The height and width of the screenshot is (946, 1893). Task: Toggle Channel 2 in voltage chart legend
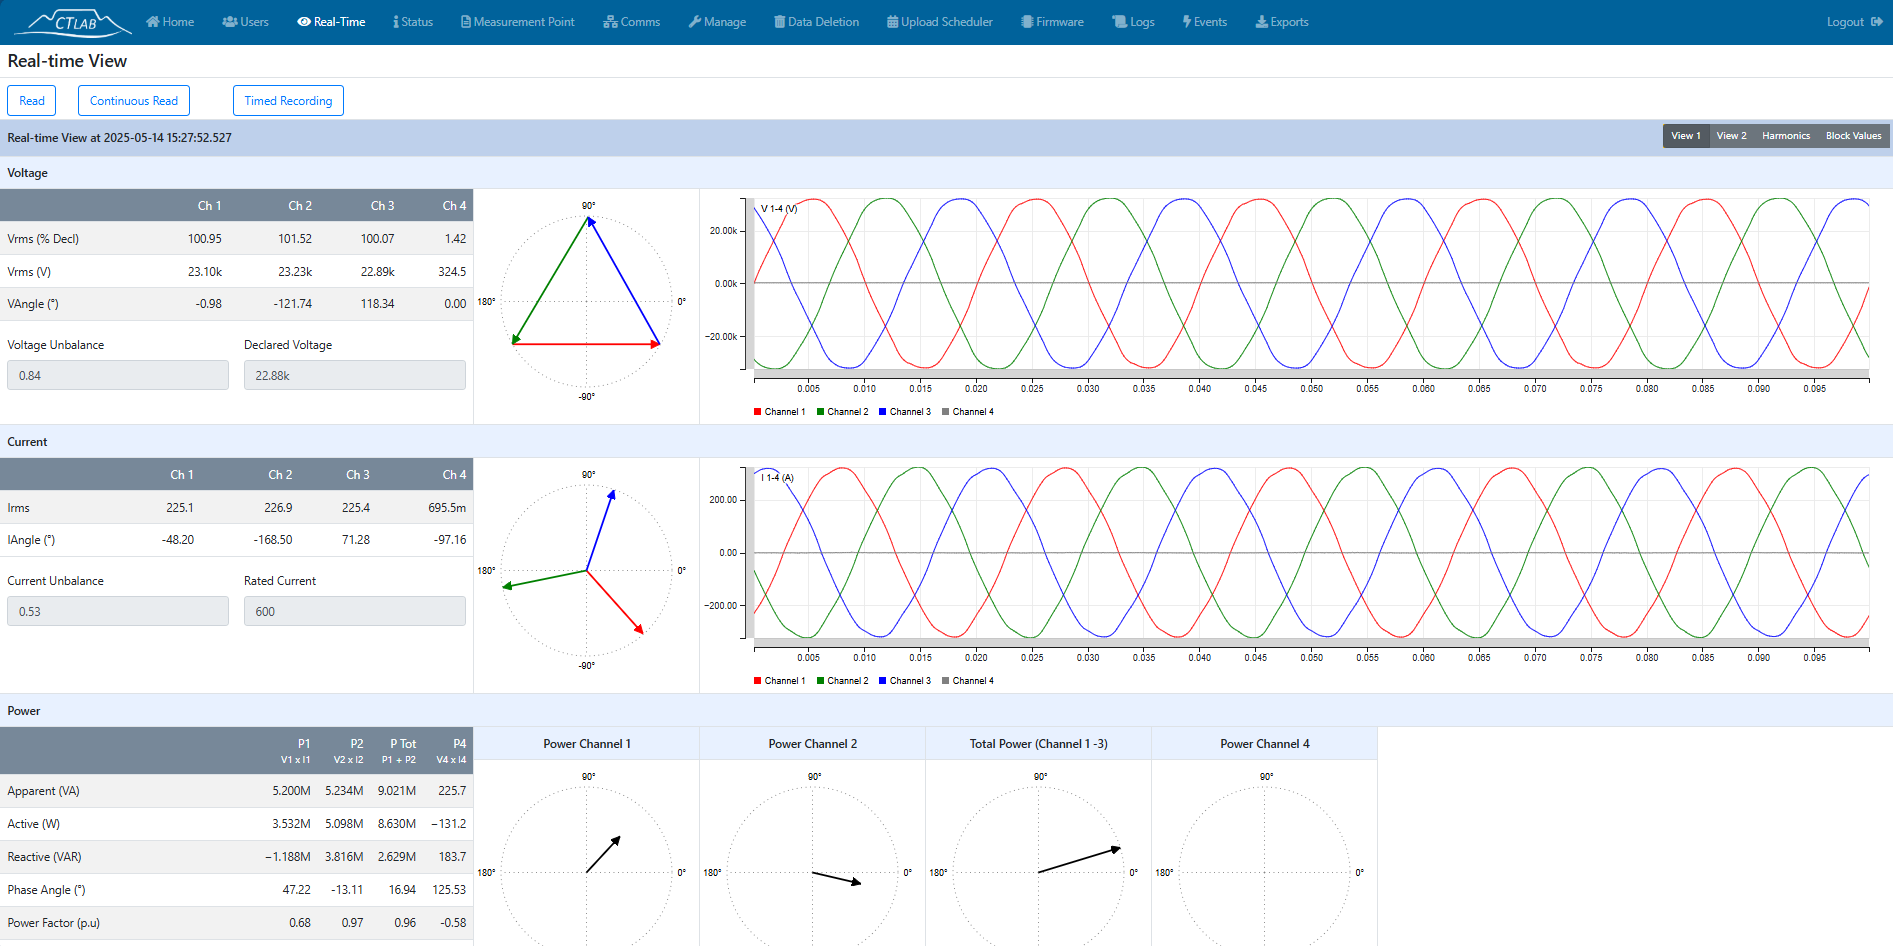tap(843, 412)
